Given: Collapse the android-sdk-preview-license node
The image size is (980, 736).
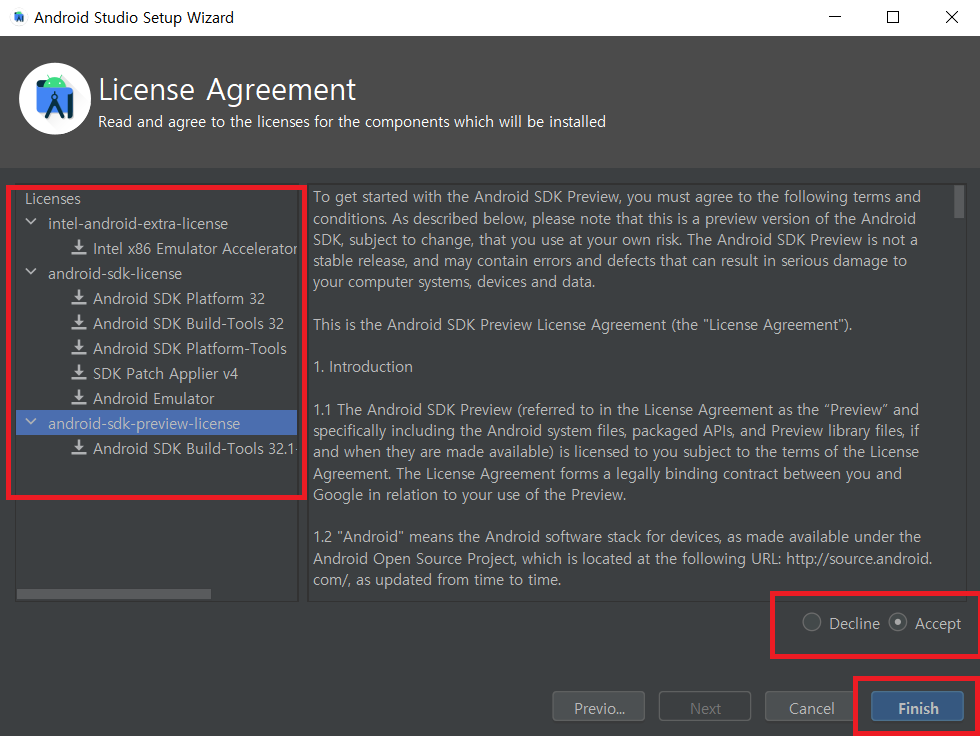Looking at the screenshot, I should click(31, 422).
